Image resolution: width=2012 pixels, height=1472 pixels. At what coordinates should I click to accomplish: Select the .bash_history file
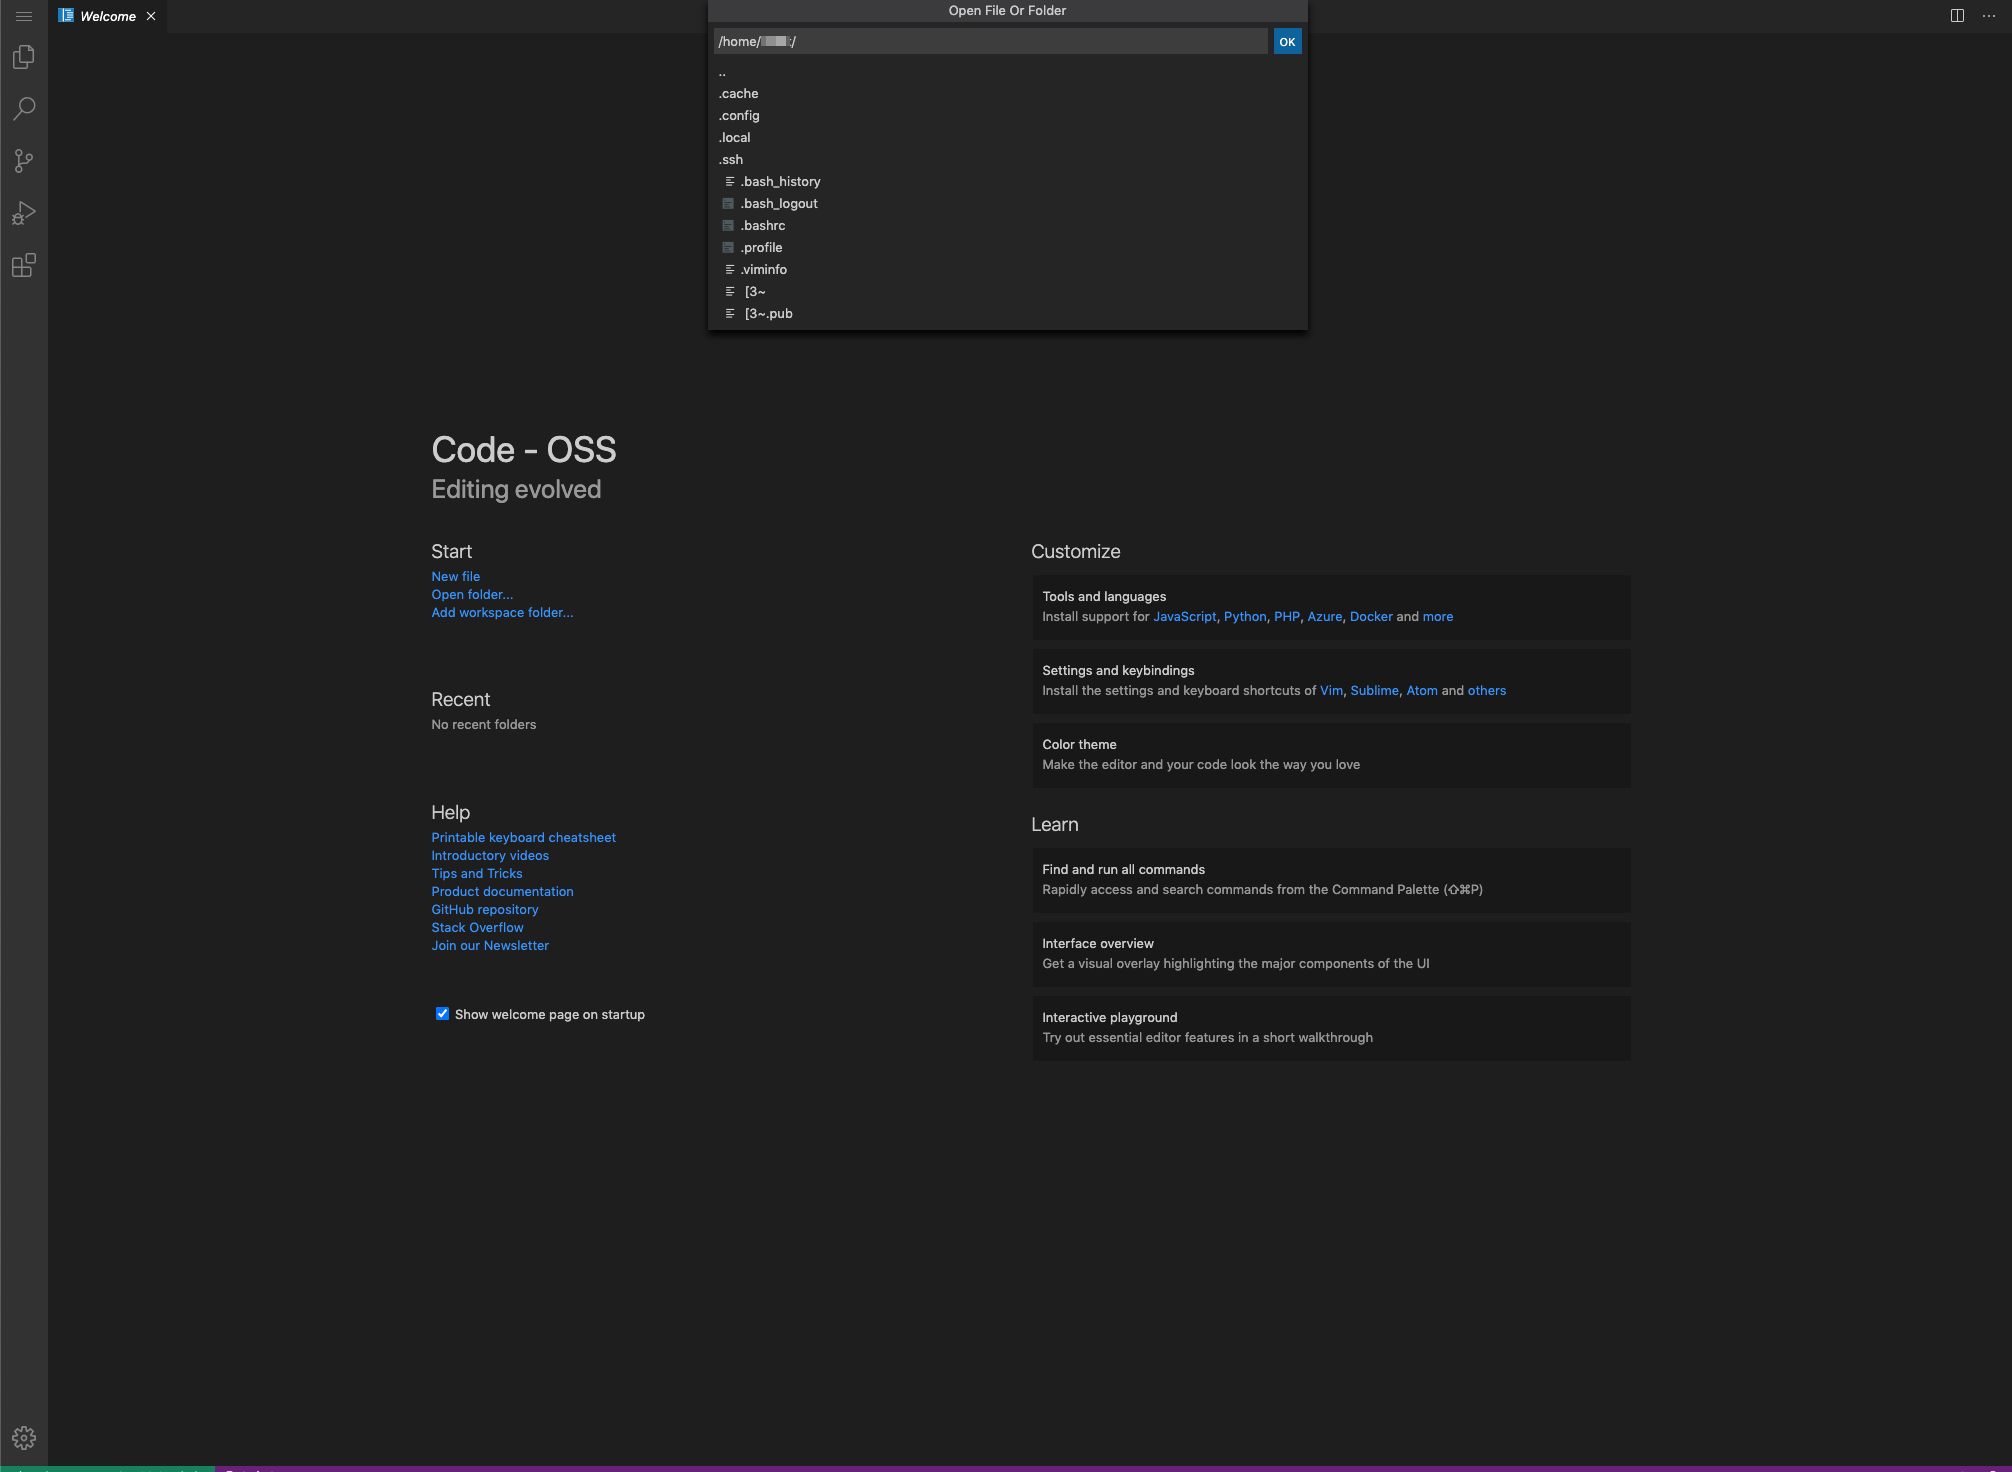(1007, 182)
